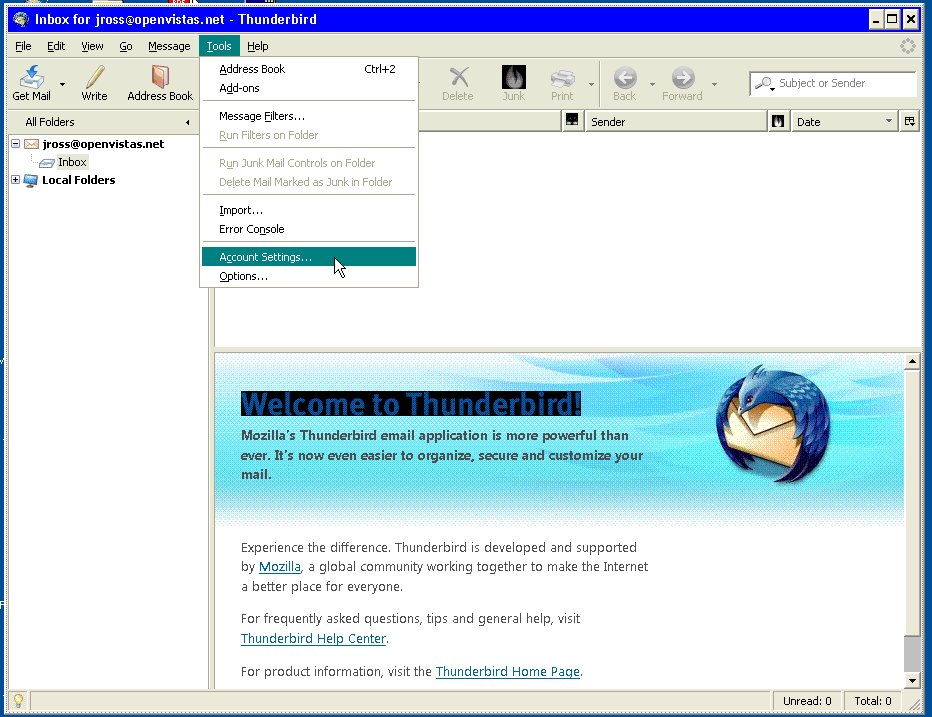Viewport: 932px width, 717px height.
Task: Open the File menu
Action: (x=23, y=46)
